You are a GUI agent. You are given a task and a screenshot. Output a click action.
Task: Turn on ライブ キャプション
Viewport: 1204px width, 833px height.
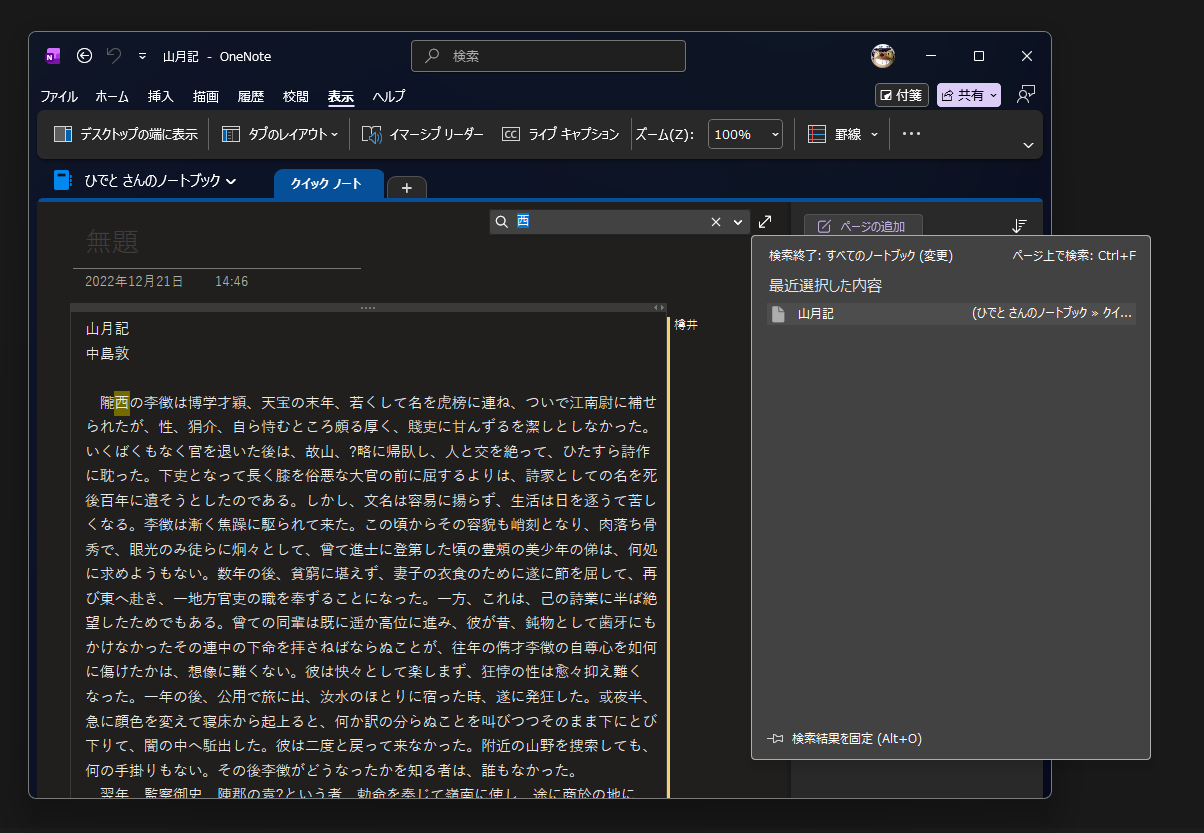tap(560, 133)
